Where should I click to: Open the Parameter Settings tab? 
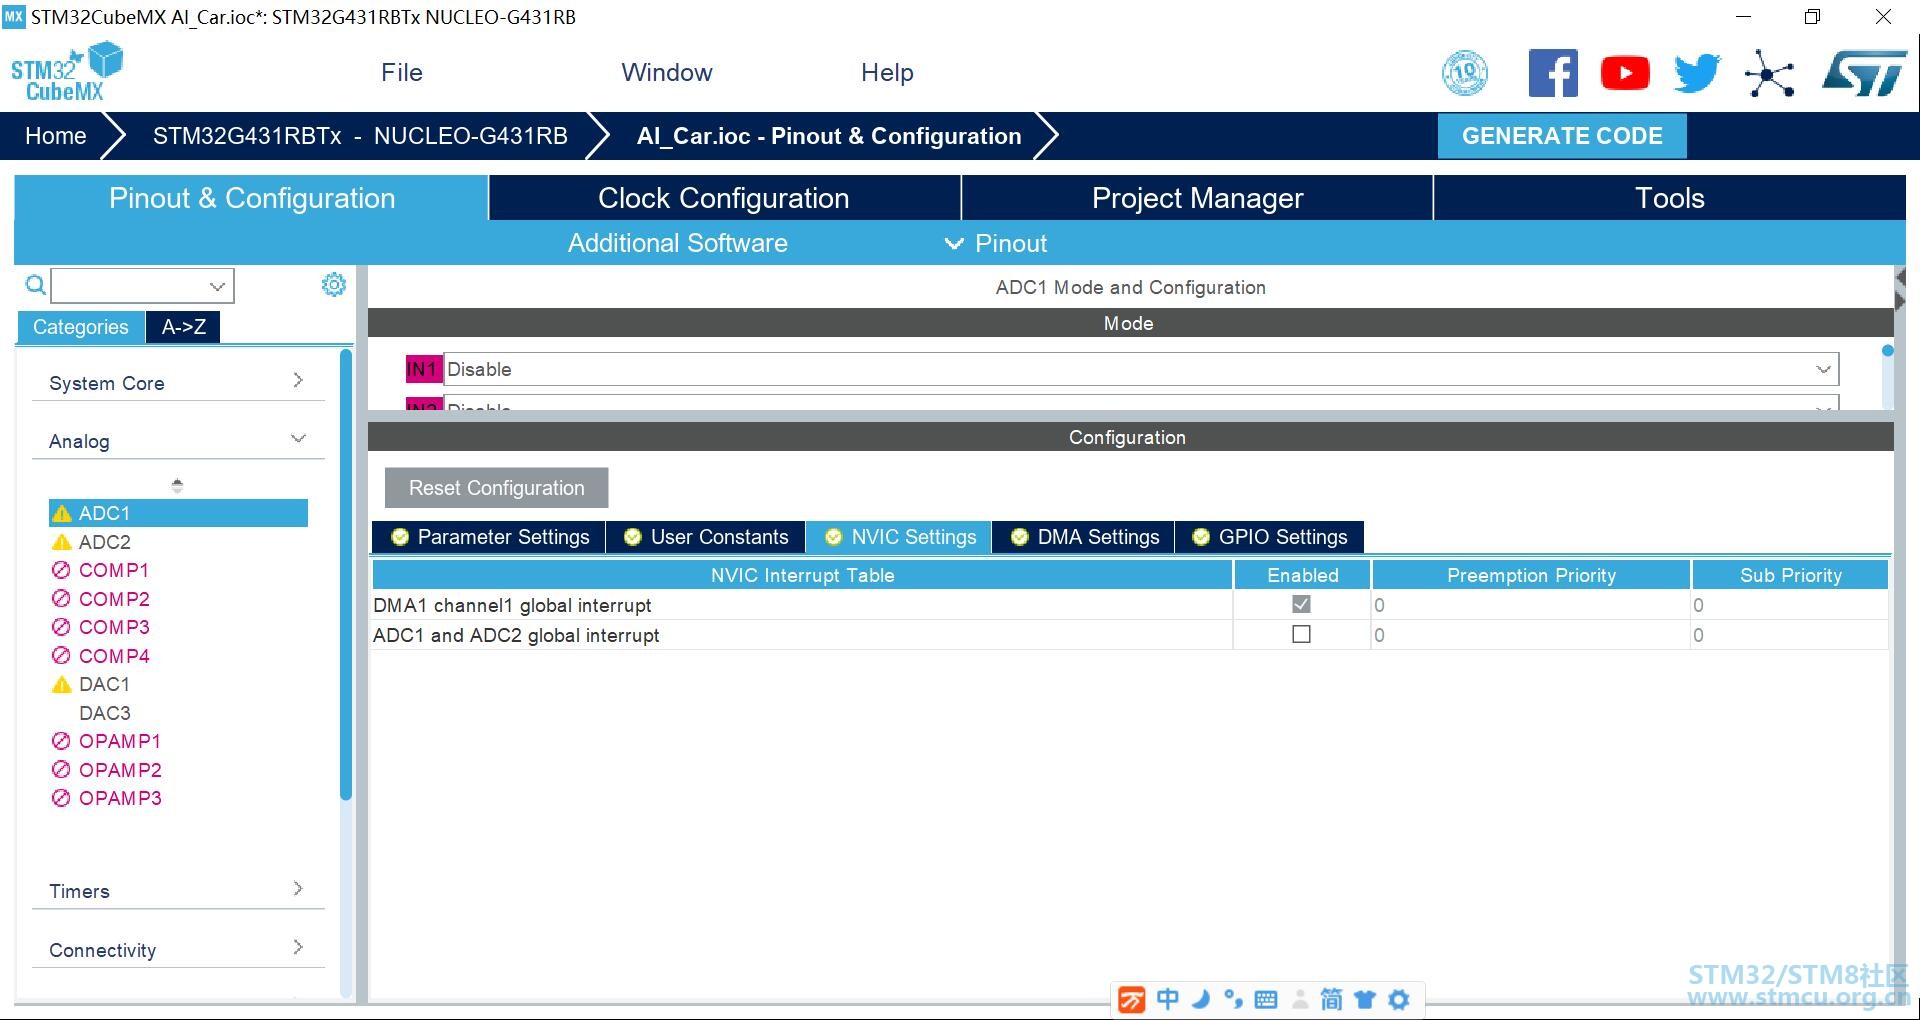coord(489,537)
